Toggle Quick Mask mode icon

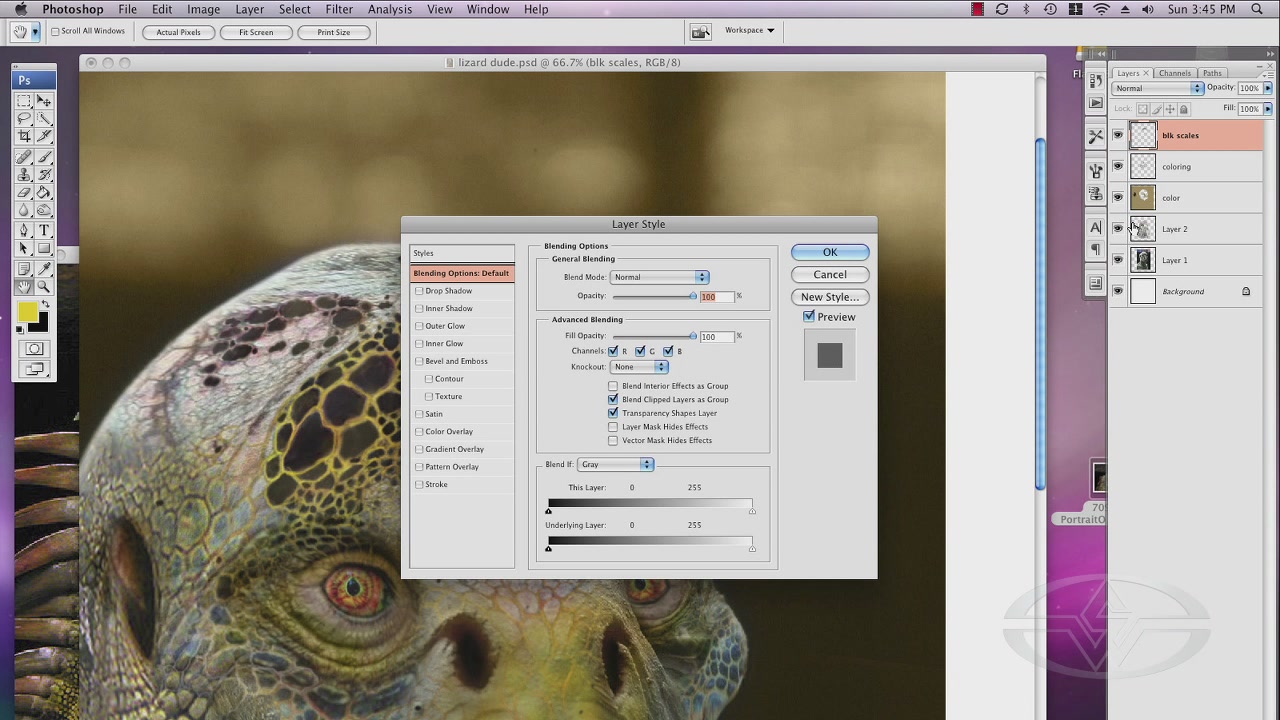coord(34,349)
